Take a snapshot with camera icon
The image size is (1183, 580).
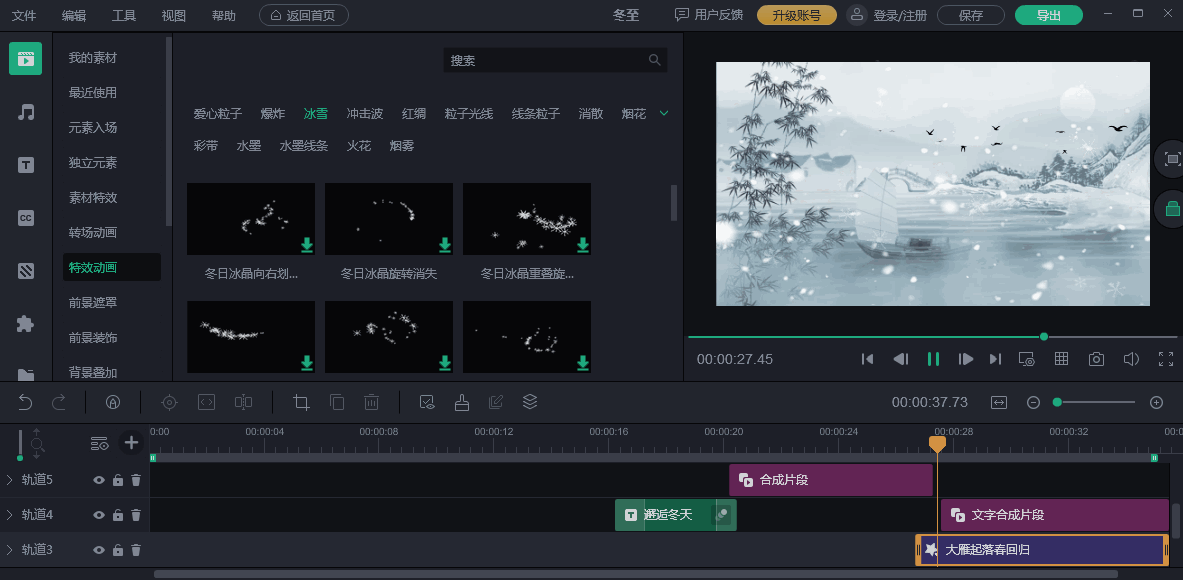click(x=1096, y=359)
